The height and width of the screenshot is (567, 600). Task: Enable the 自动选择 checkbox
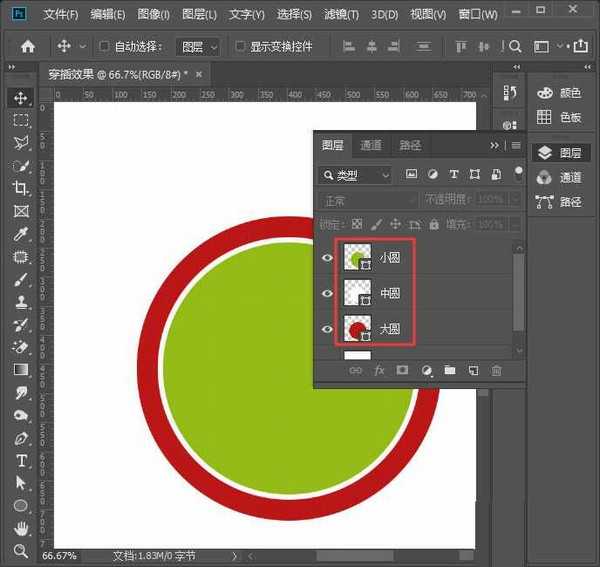coord(104,47)
